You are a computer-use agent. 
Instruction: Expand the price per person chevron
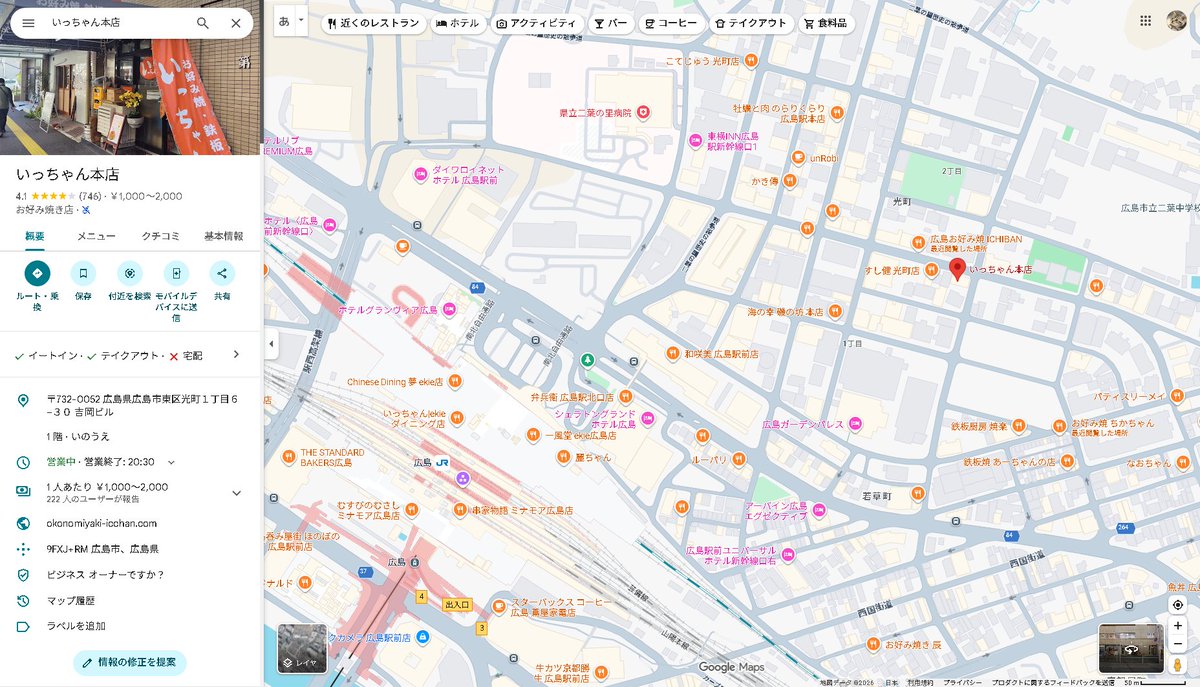coord(236,493)
